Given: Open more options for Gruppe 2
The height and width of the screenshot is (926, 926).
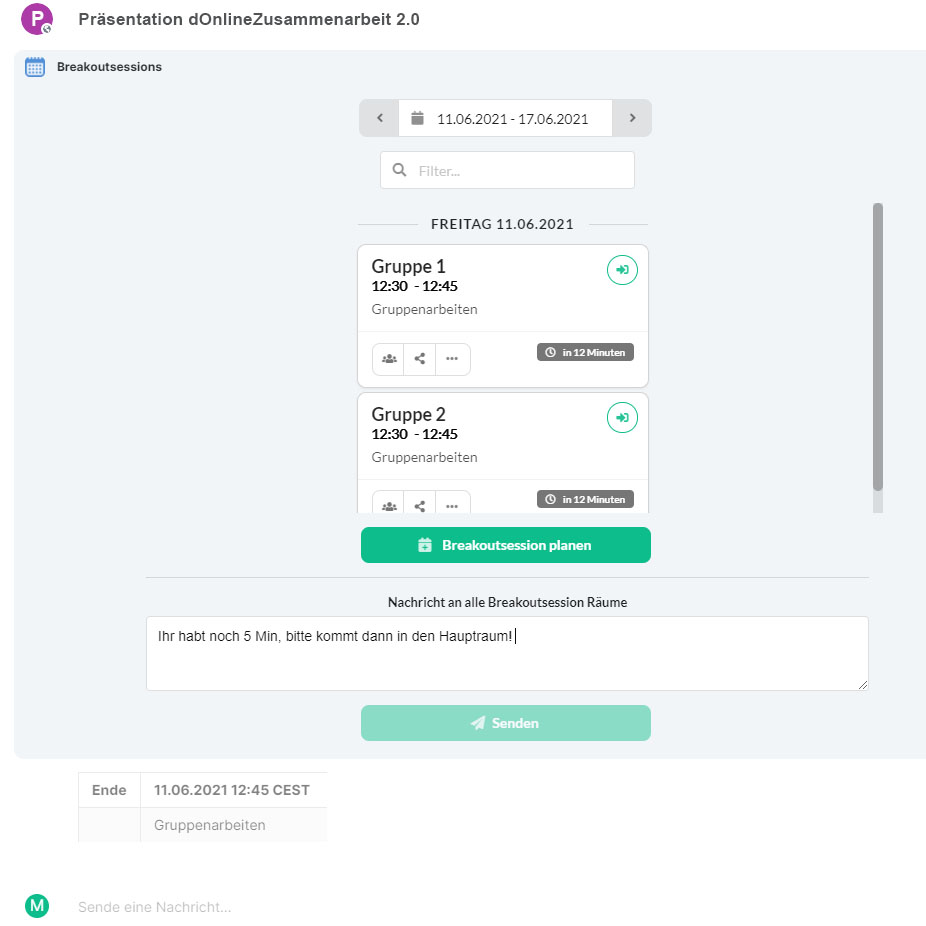Looking at the screenshot, I should [x=452, y=504].
